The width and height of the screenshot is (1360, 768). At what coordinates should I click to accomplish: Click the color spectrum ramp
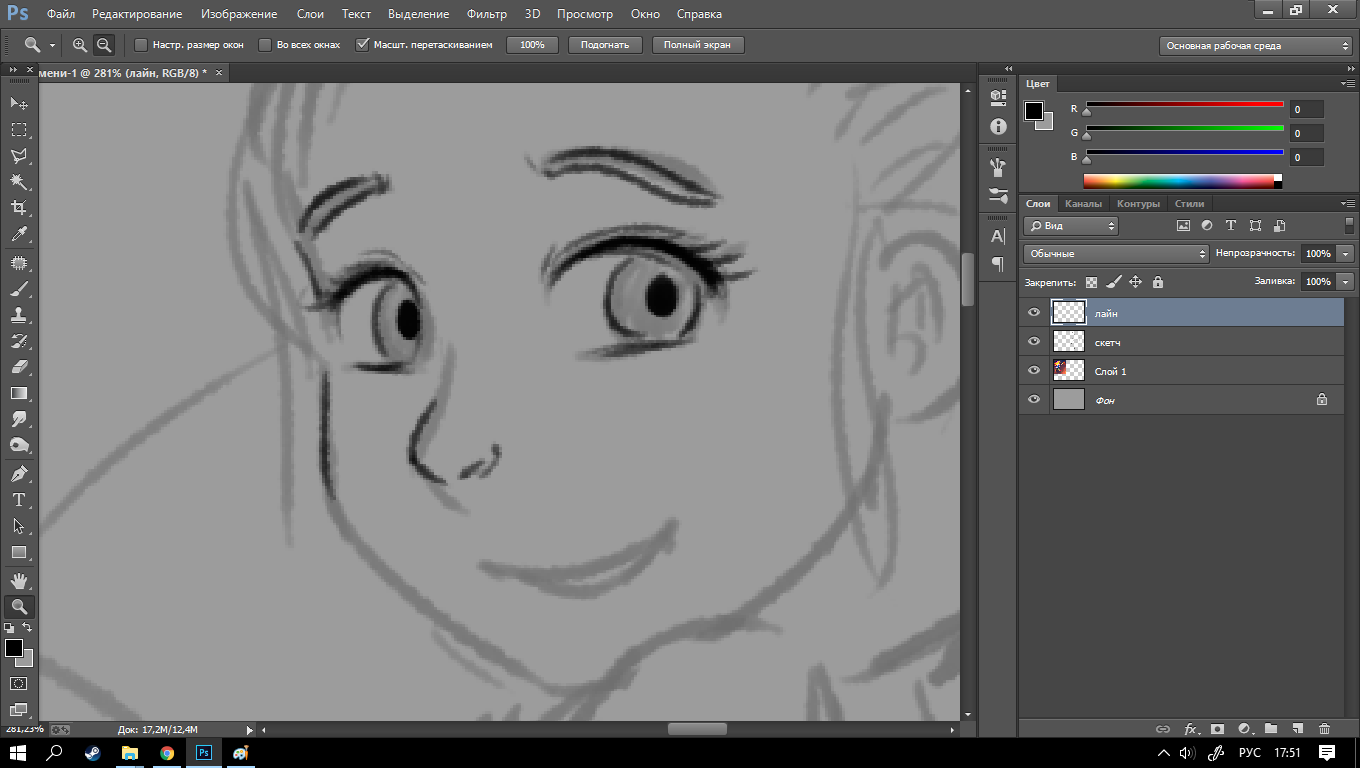click(x=1180, y=181)
